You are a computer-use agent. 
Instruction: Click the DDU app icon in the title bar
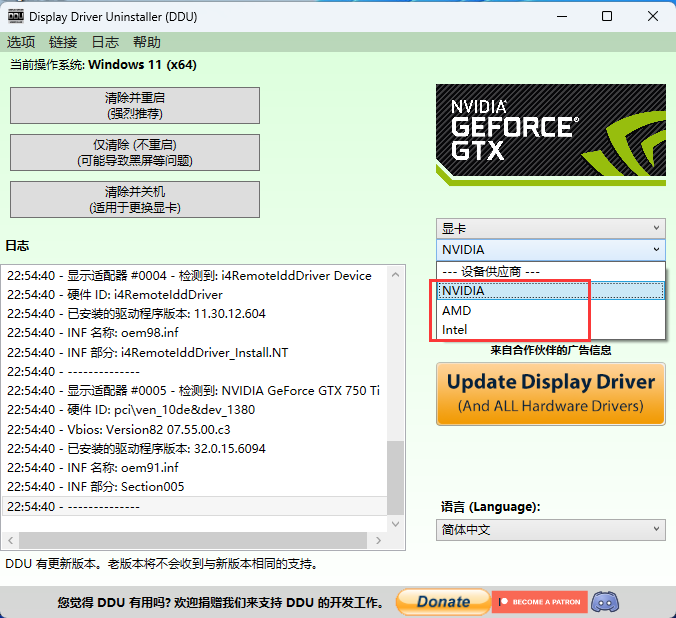pyautogui.click(x=16, y=16)
